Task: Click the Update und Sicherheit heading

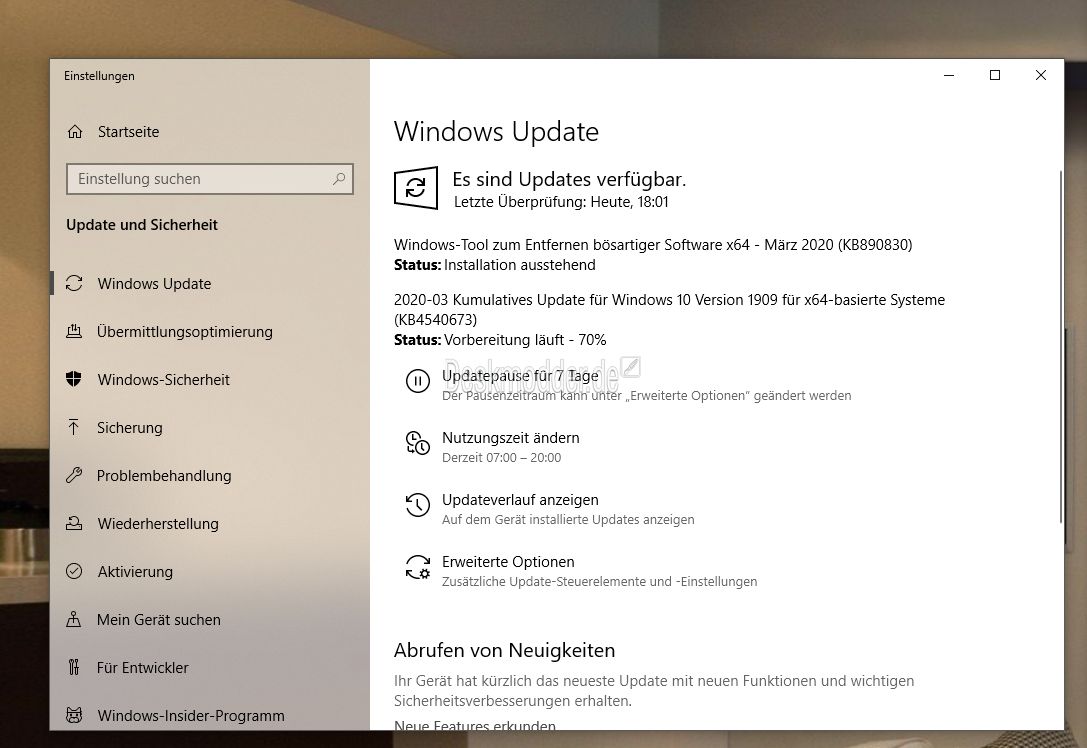Action: [x=141, y=225]
